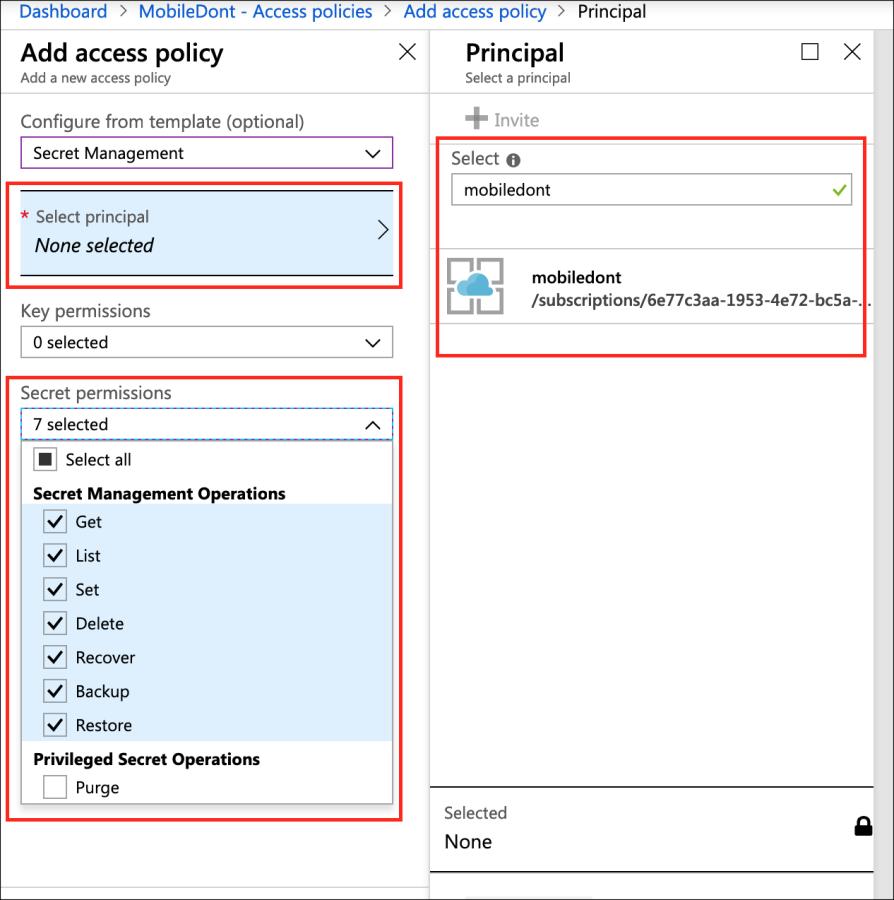This screenshot has height=900, width=894.
Task: Click the mobiledont search input field
Action: (651, 189)
